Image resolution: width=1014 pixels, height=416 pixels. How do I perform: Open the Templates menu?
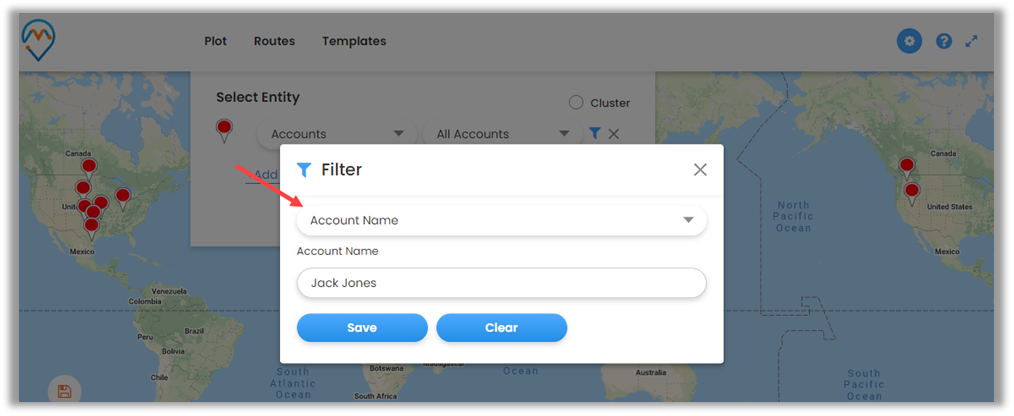click(x=354, y=41)
